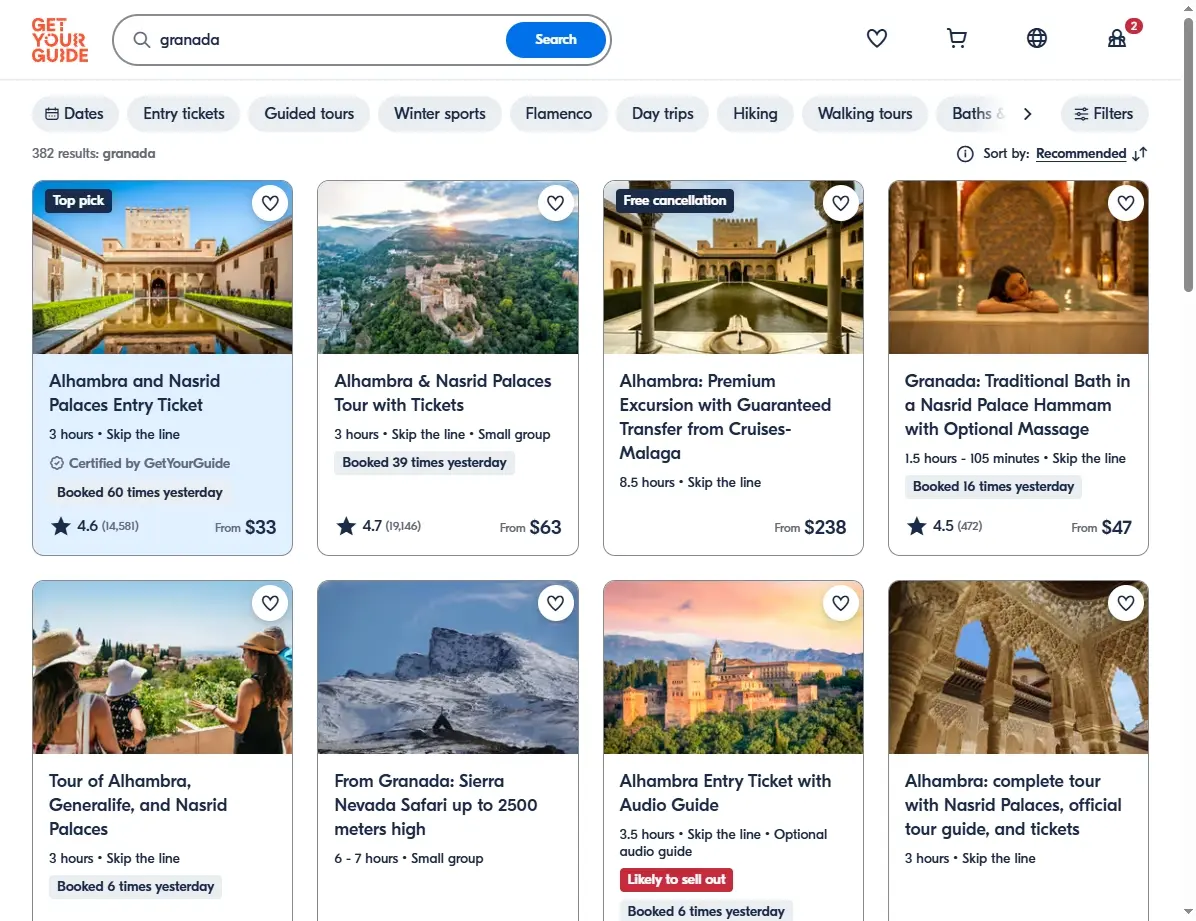Image resolution: width=1196 pixels, height=921 pixels.
Task: Click Booked 60 times yesterday label
Action: 140,493
